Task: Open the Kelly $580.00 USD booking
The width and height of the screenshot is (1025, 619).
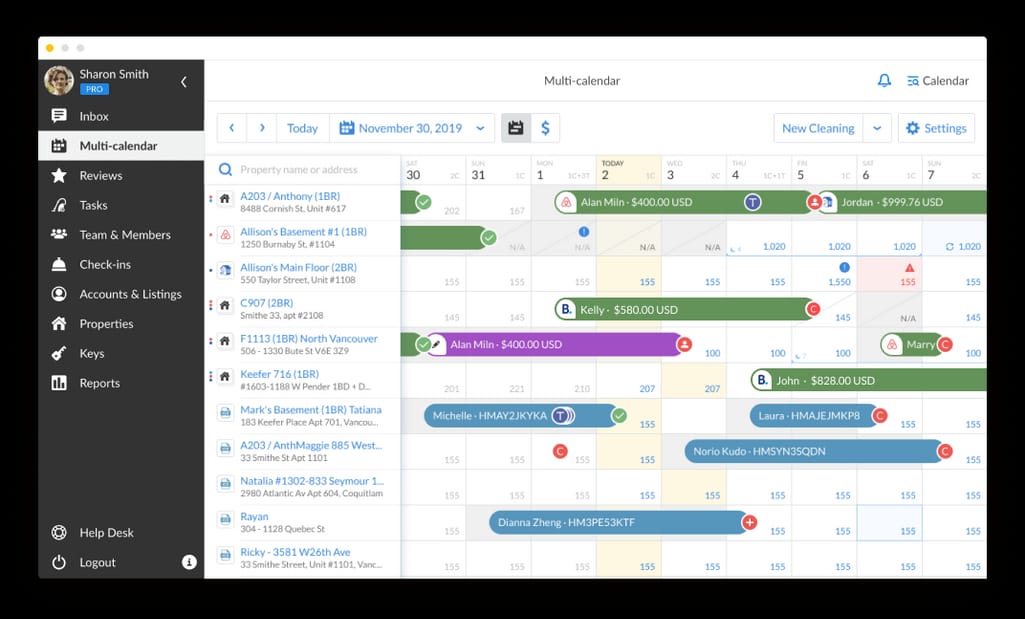Action: click(x=683, y=309)
